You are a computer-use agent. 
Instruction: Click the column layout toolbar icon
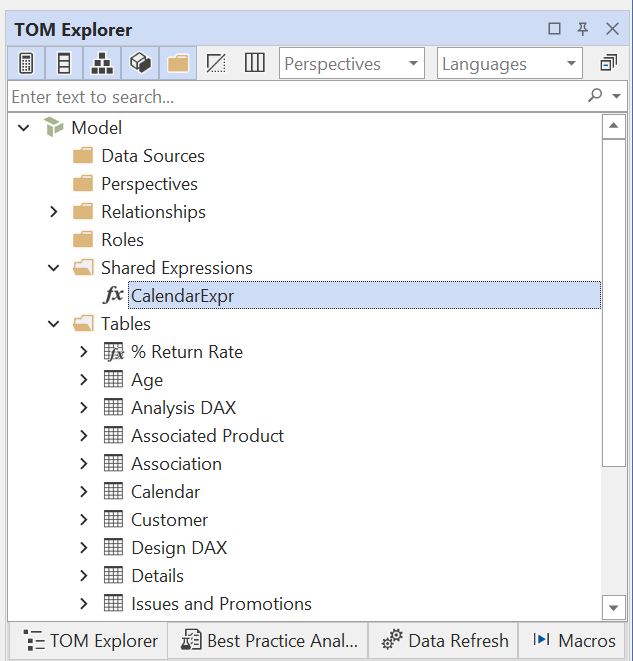254,63
